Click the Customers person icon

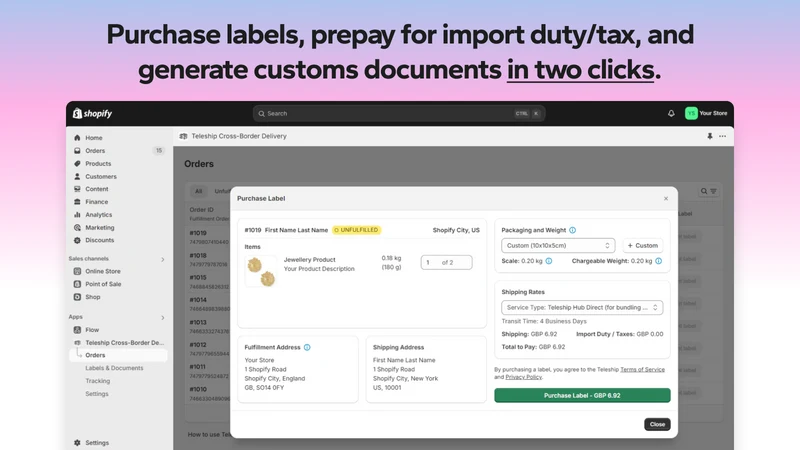[x=77, y=177]
